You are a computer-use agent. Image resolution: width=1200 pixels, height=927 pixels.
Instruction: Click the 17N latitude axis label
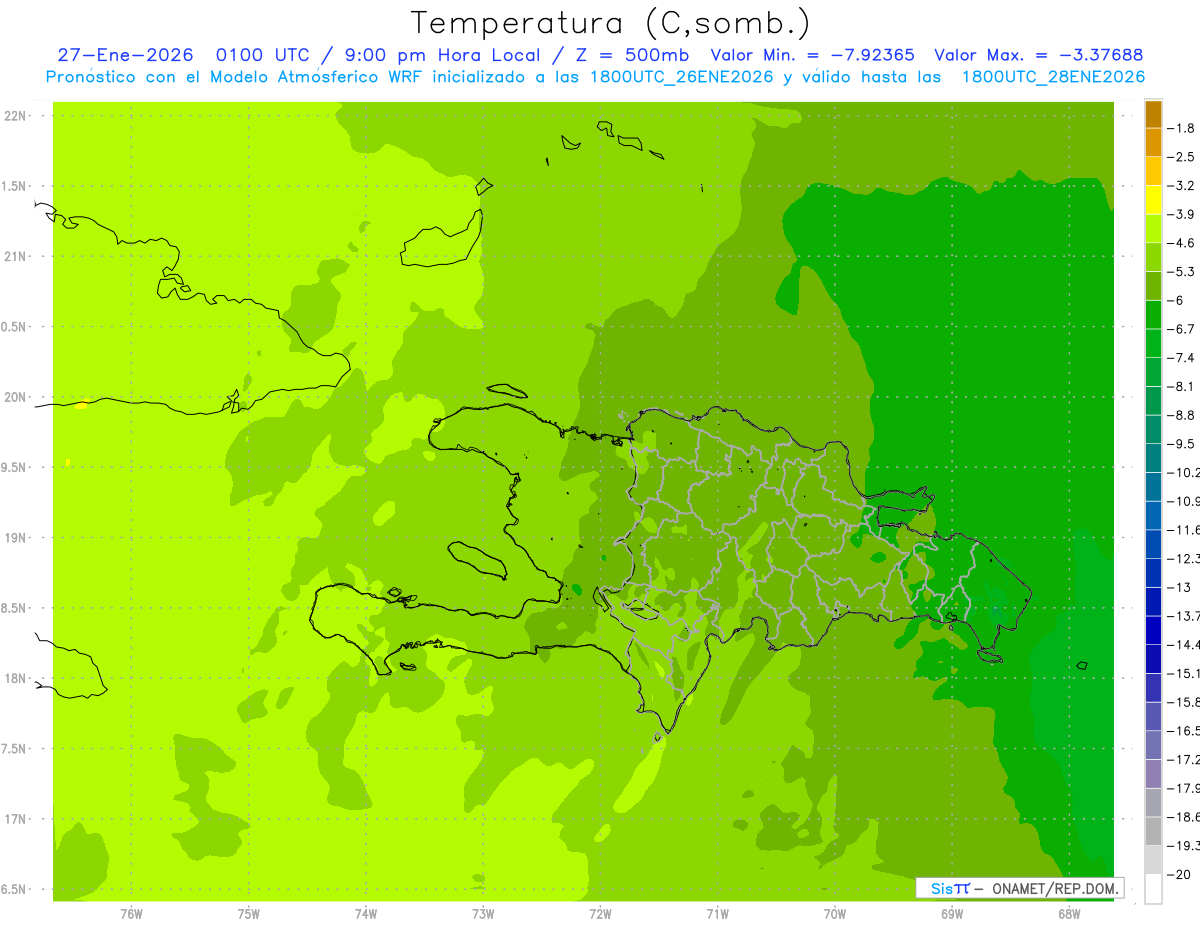[x=16, y=820]
